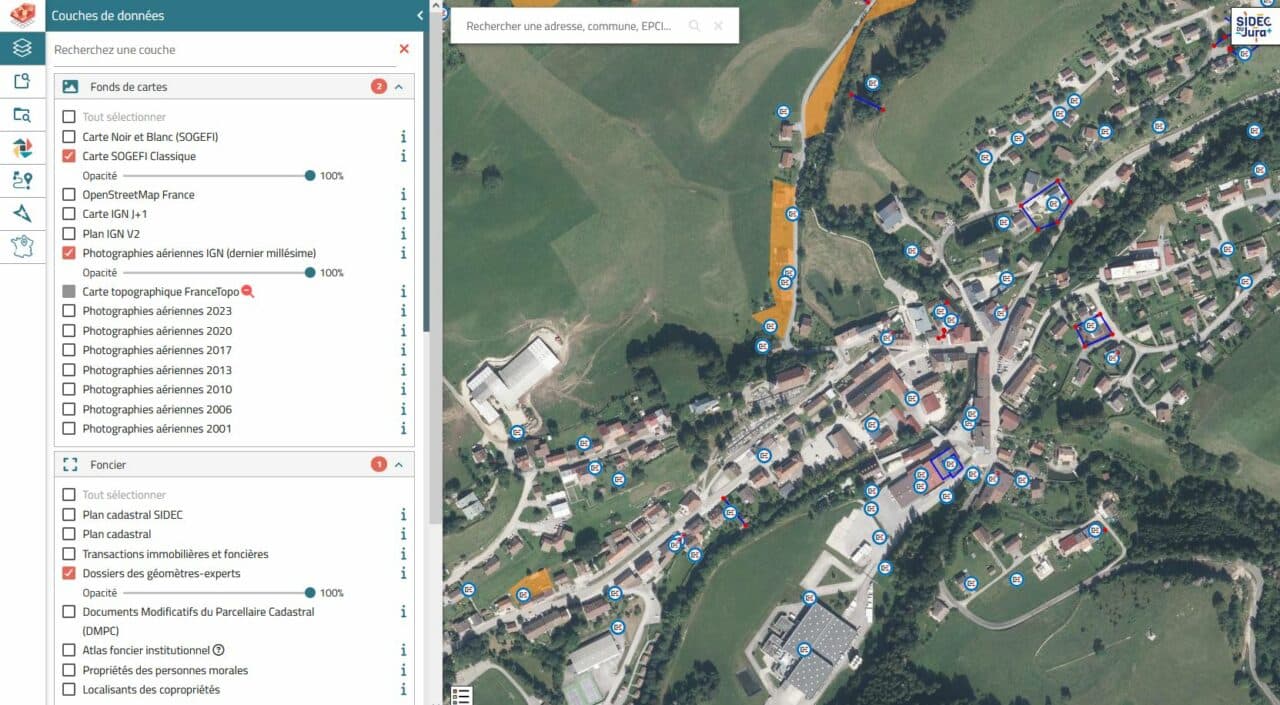Image resolution: width=1280 pixels, height=705 pixels.
Task: Enable the OpenStreetMap France layer
Action: point(68,194)
